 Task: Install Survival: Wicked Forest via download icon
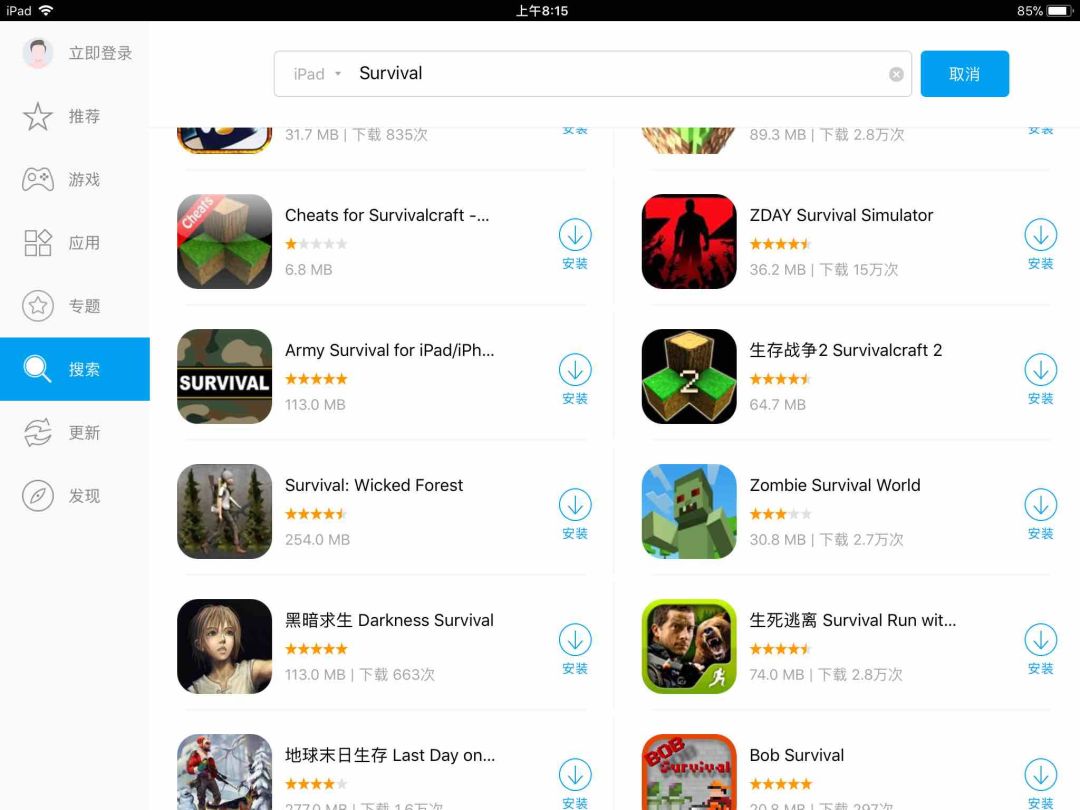574,505
